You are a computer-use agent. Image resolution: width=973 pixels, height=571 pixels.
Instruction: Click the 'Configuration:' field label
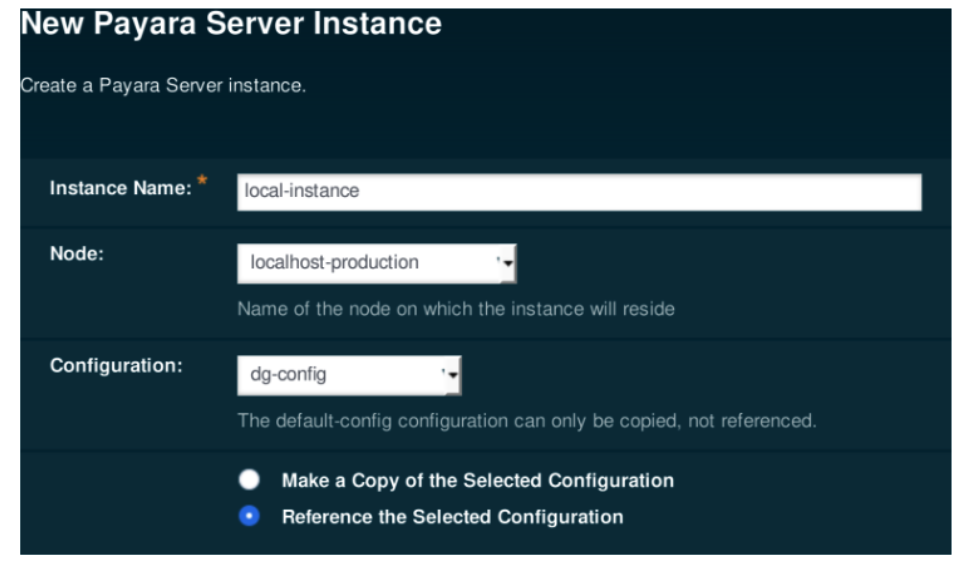click(x=116, y=365)
